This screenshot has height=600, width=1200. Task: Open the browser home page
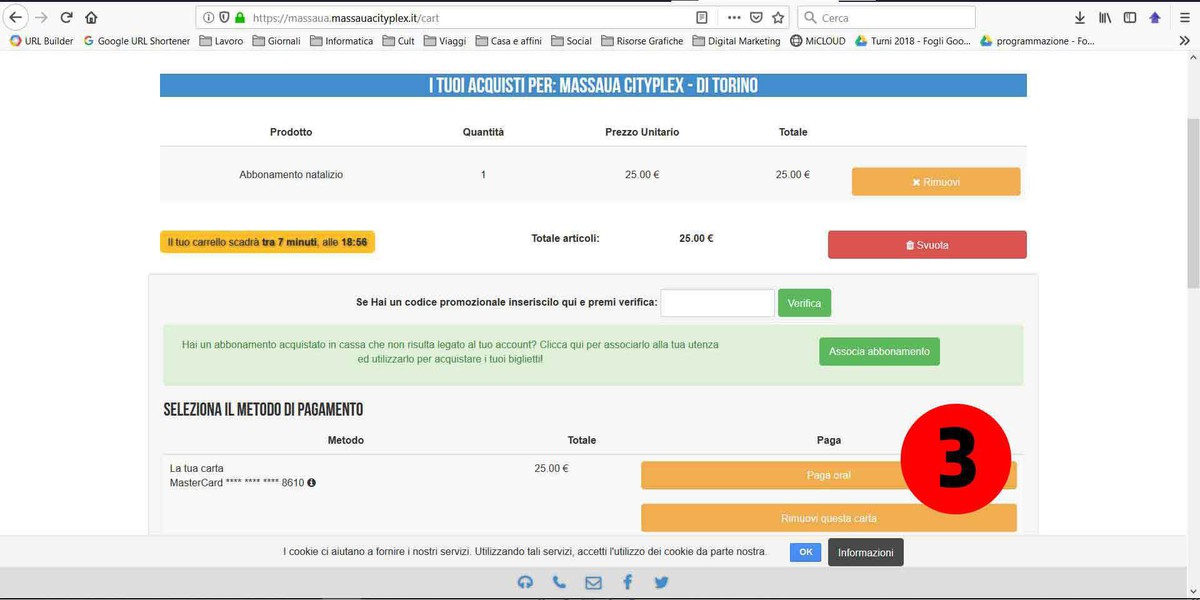click(x=92, y=17)
